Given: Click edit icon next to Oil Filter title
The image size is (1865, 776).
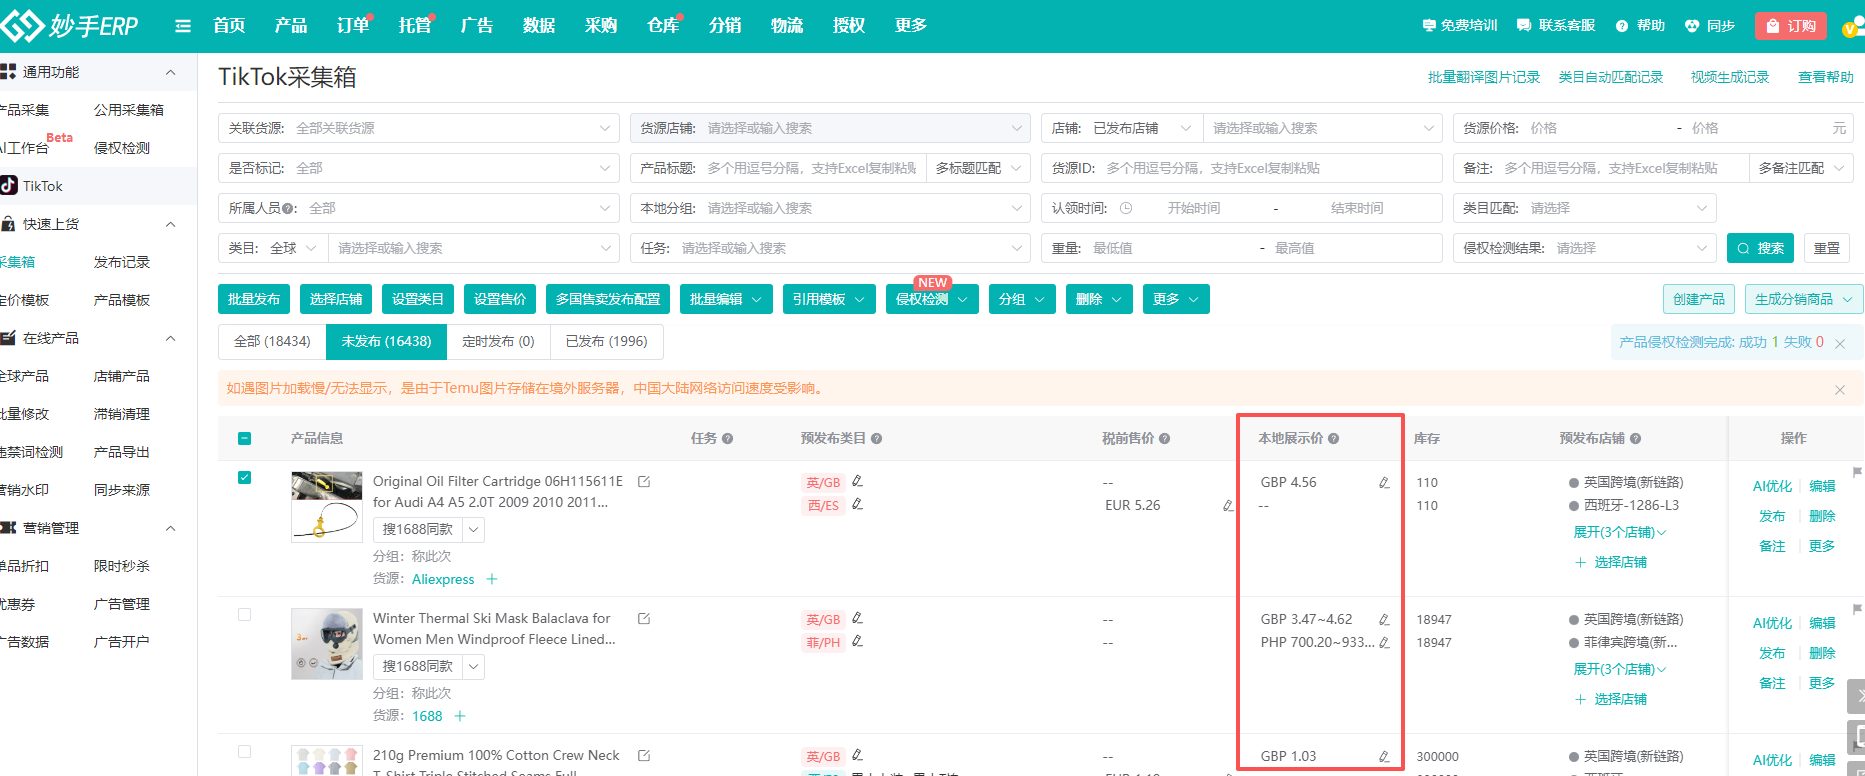Looking at the screenshot, I should tap(644, 482).
